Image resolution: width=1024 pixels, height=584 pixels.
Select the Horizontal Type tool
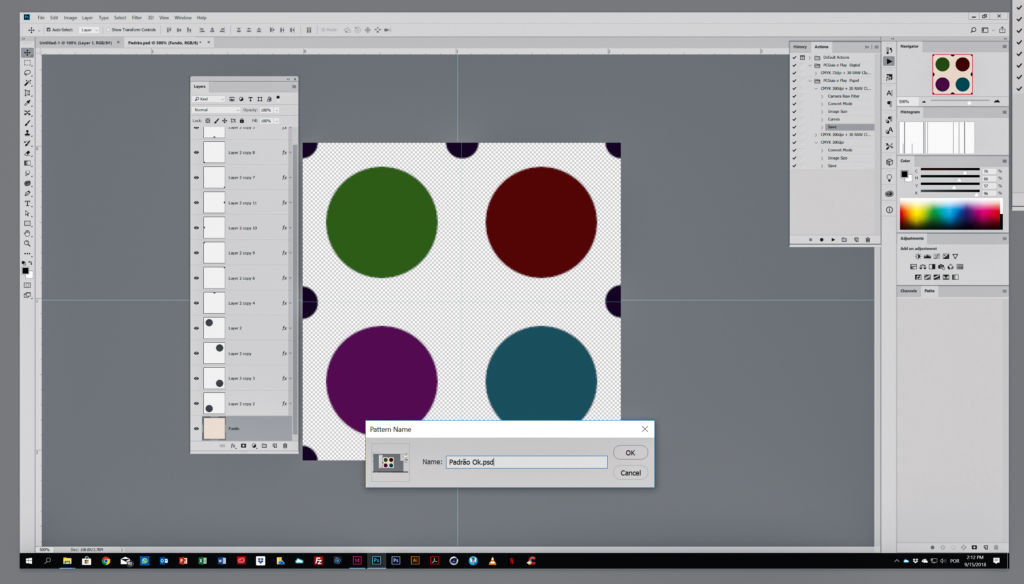click(x=27, y=203)
